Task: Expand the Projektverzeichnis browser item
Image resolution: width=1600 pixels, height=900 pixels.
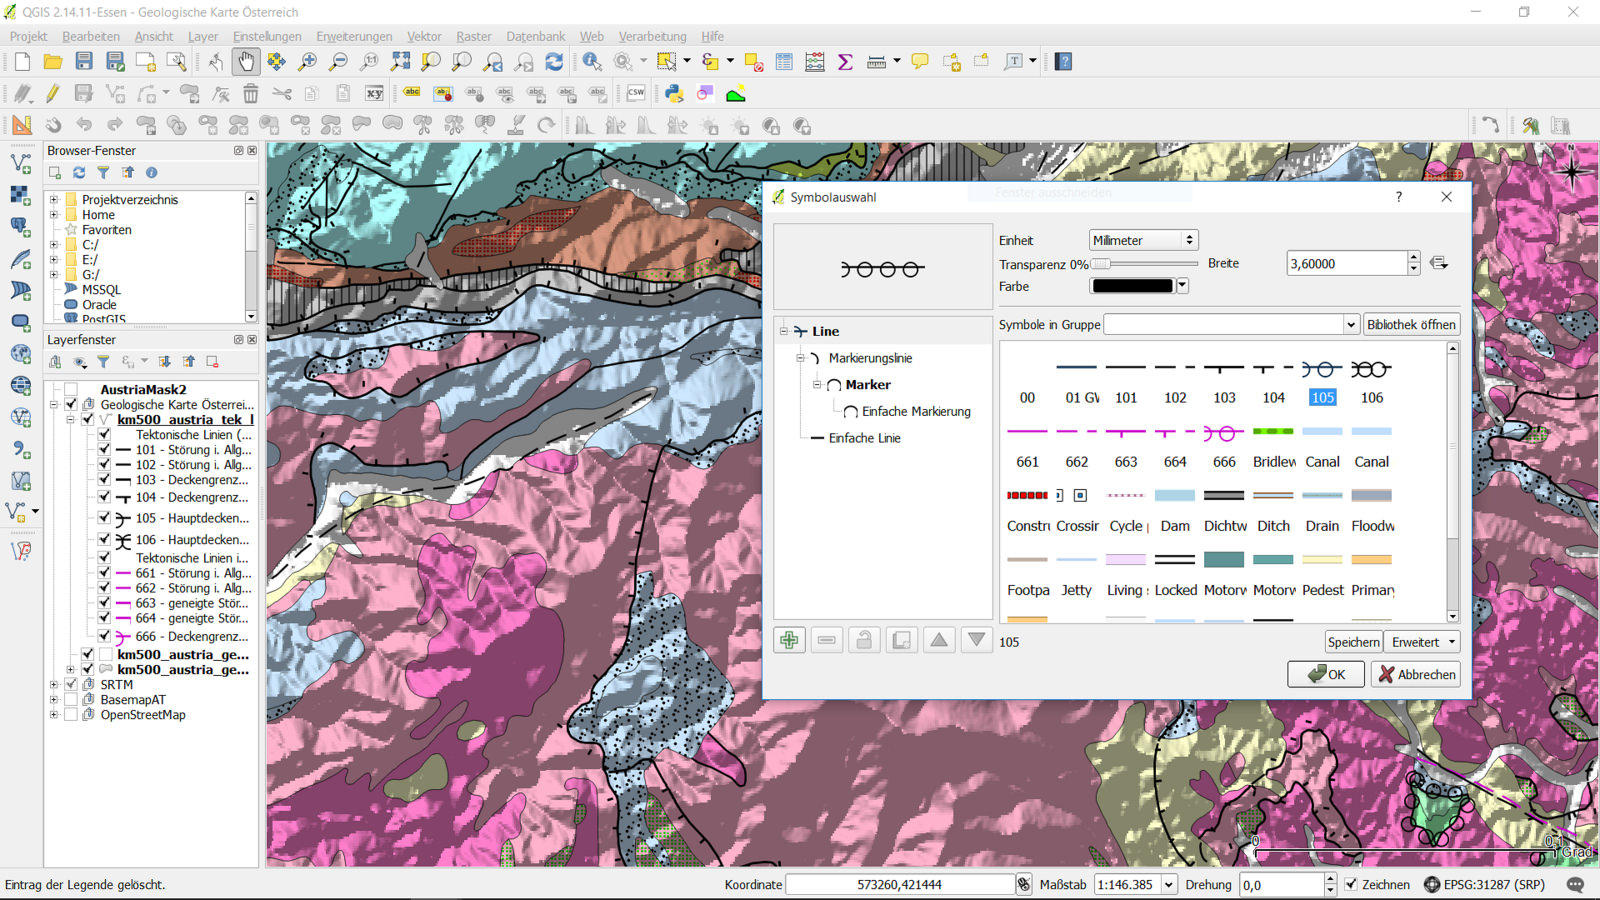Action: click(54, 200)
